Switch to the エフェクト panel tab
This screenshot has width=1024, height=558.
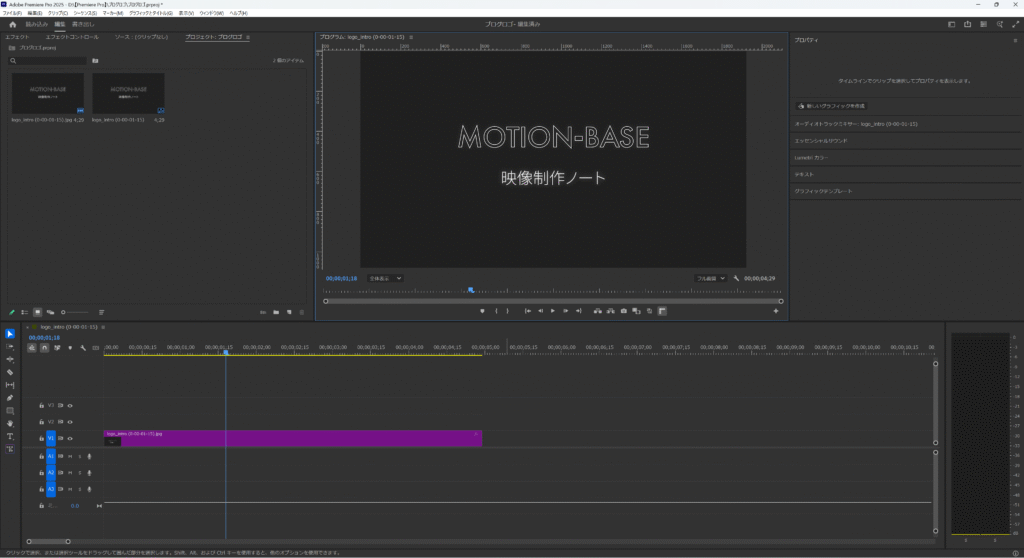(x=18, y=37)
